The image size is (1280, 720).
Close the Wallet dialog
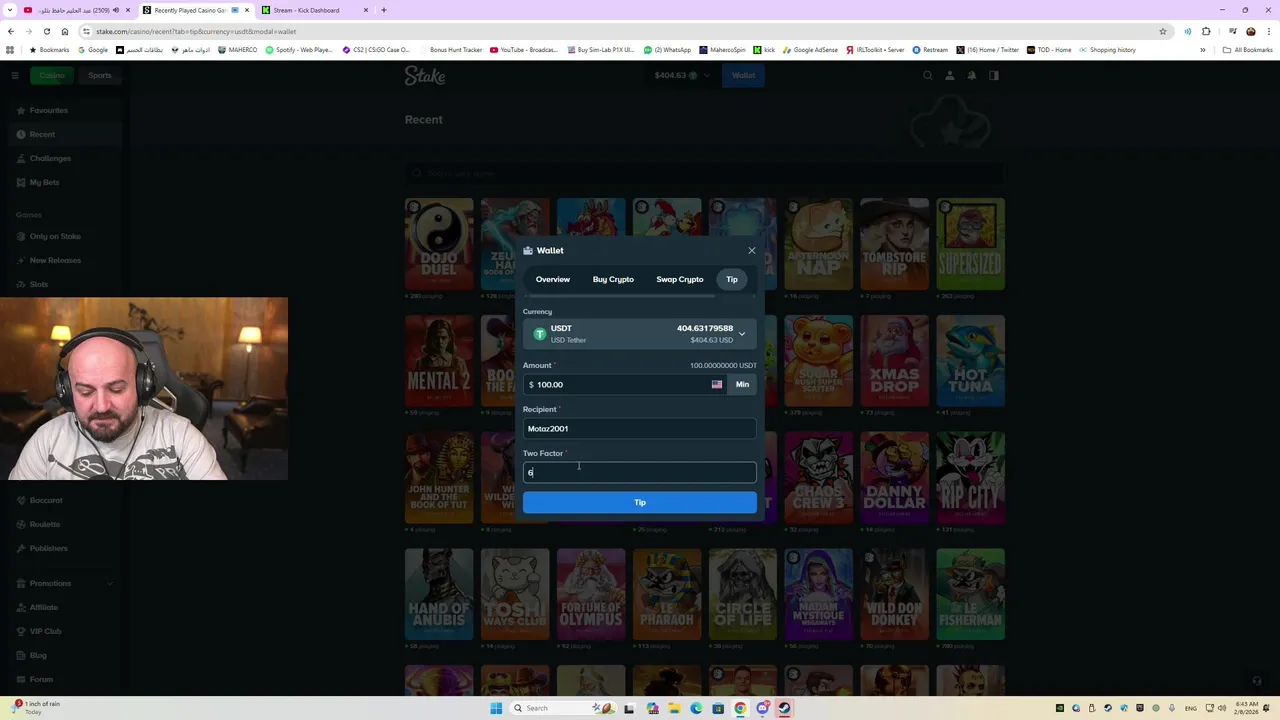[752, 250]
